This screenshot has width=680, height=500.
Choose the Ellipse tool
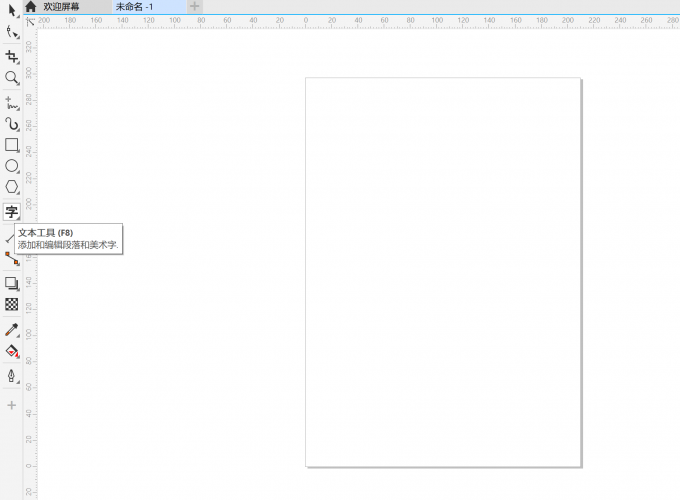(11, 166)
